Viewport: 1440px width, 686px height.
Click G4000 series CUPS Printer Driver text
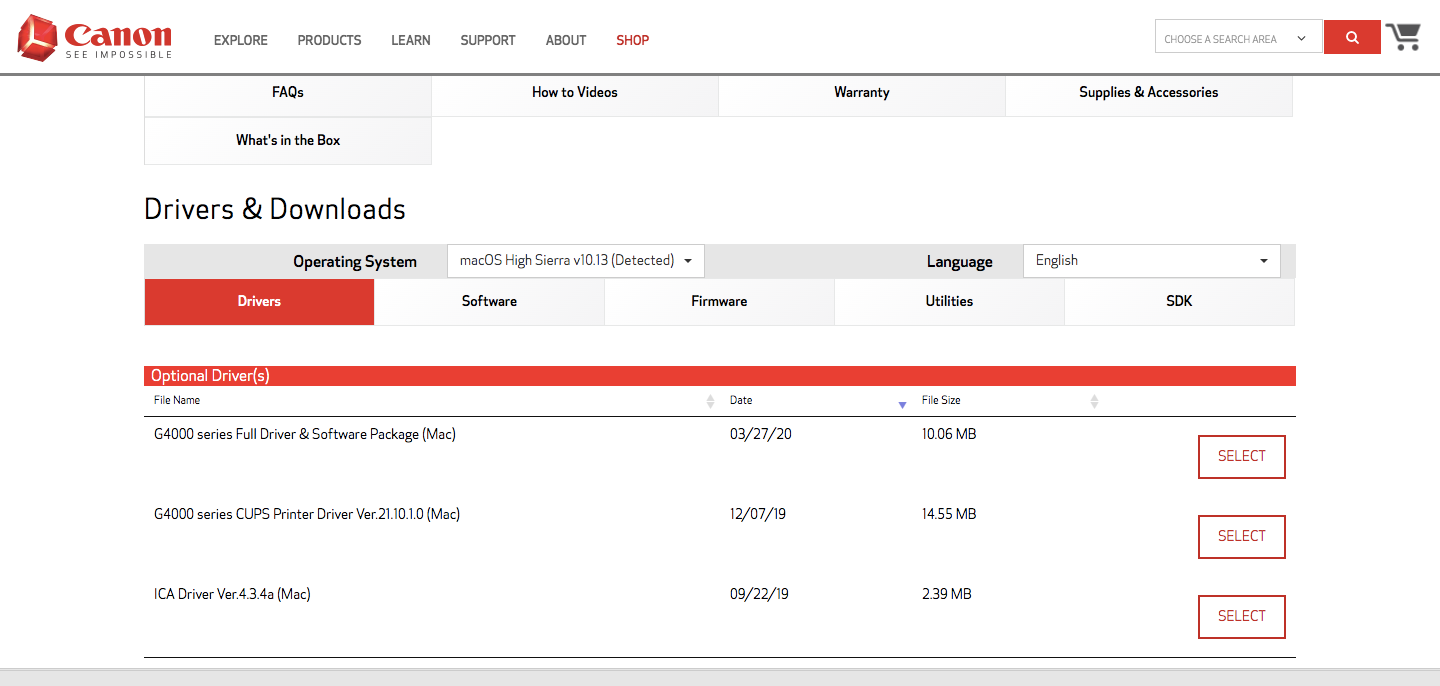point(307,515)
